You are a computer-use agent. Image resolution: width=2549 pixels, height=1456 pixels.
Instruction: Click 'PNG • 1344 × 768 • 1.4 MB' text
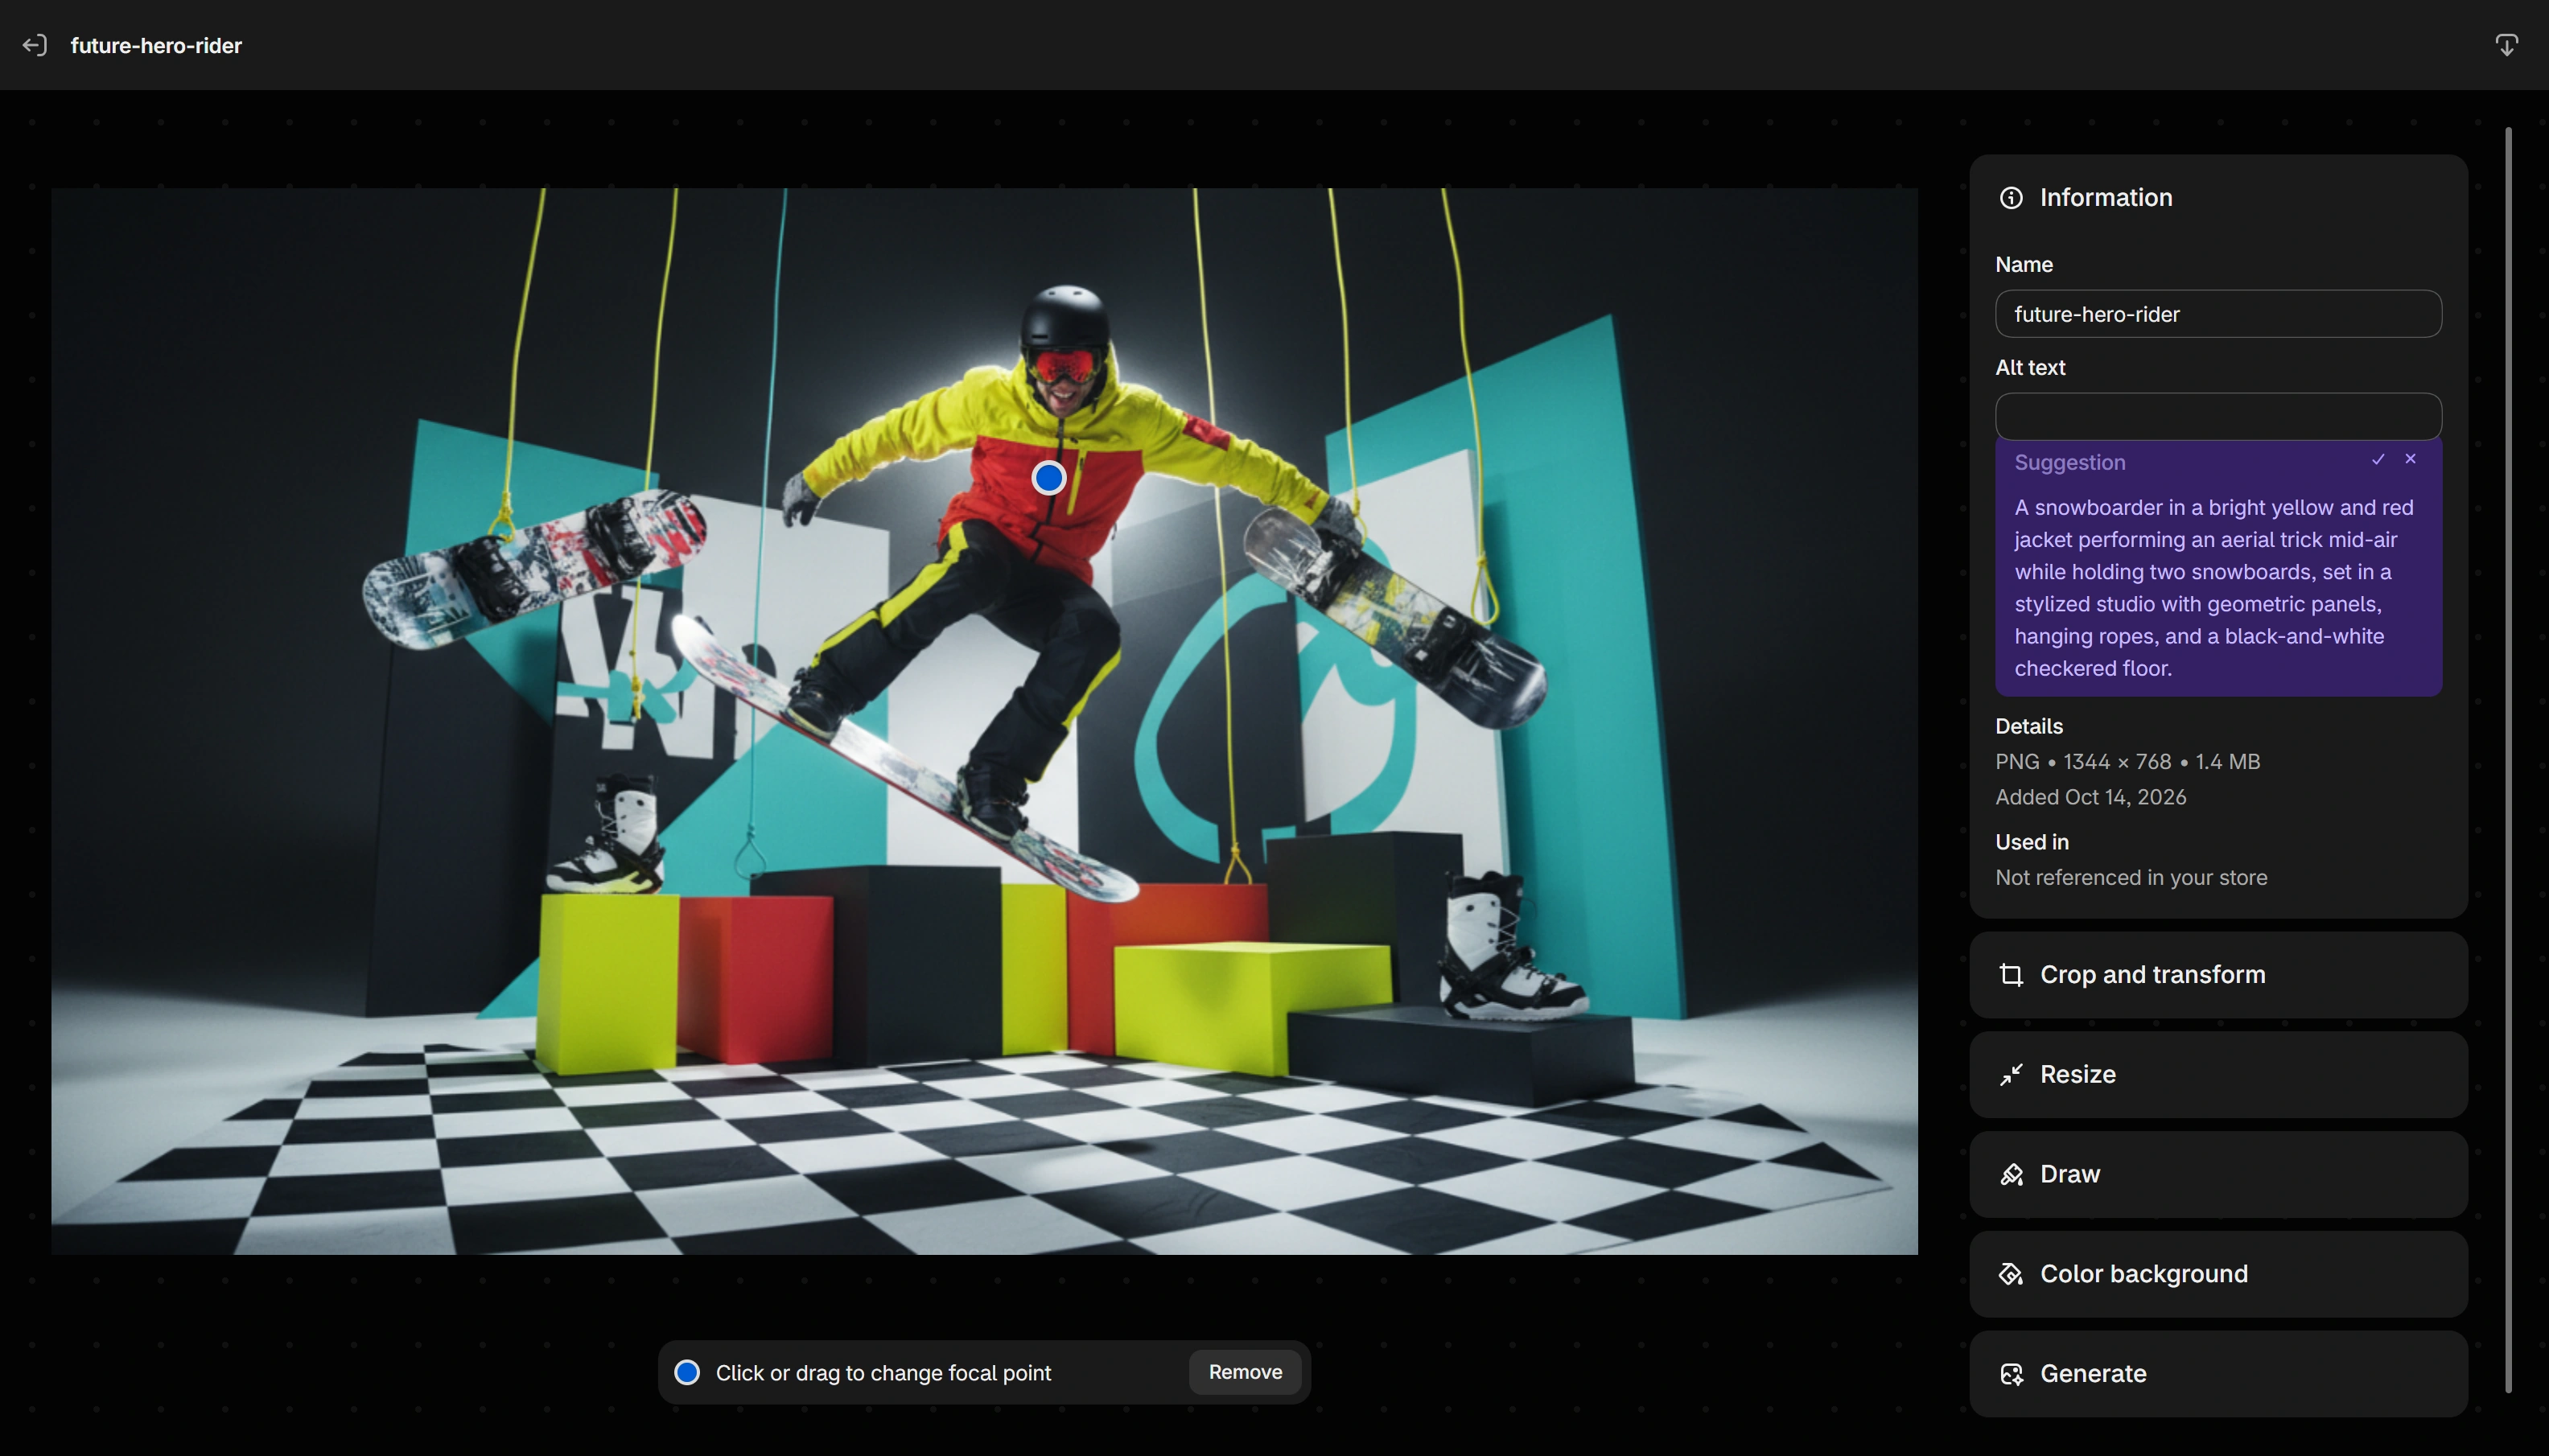[x=2127, y=762]
